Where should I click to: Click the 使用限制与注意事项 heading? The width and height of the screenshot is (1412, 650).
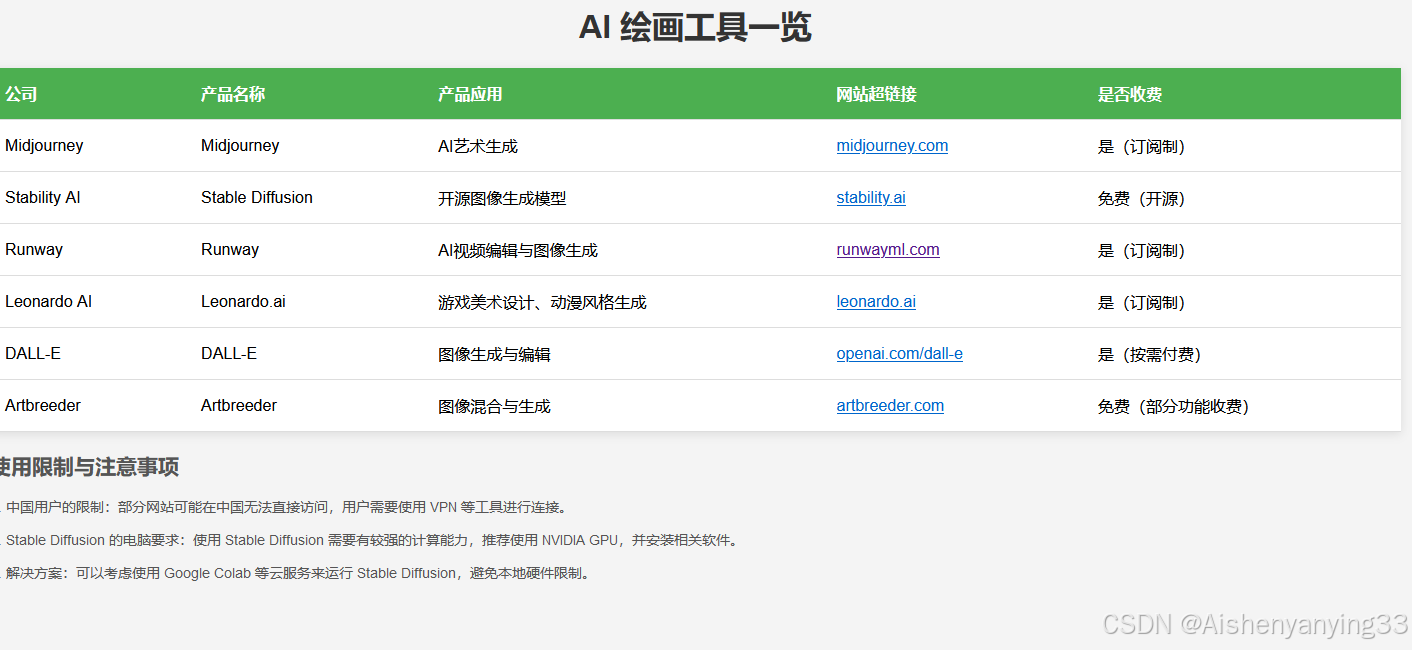click(x=88, y=467)
